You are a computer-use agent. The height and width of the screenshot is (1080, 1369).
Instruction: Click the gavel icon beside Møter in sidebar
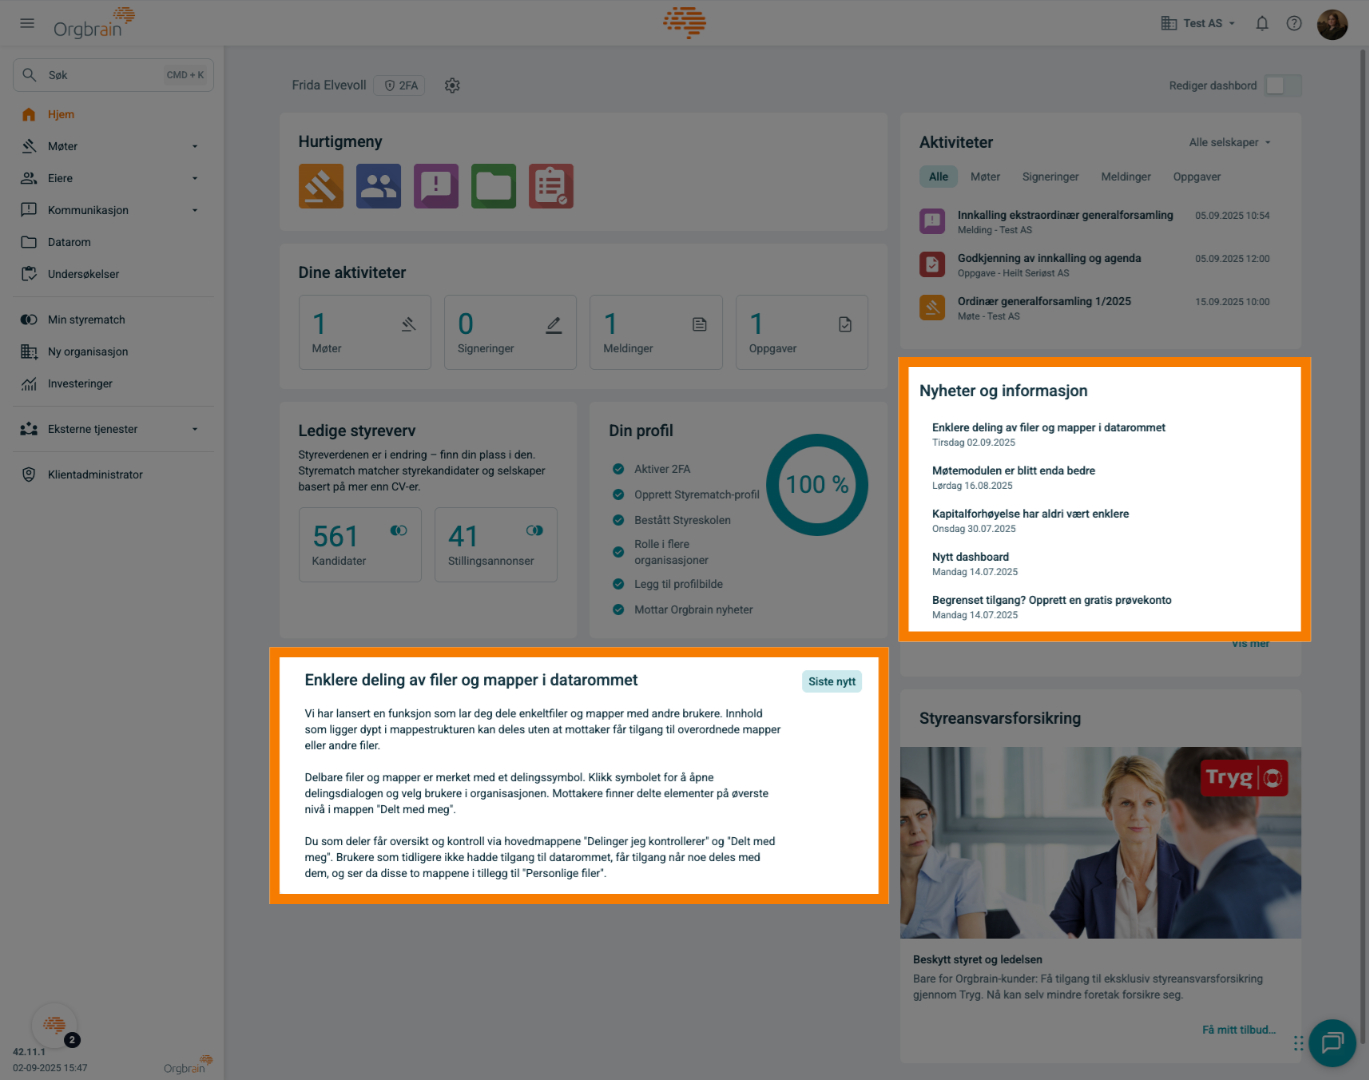pyautogui.click(x=29, y=146)
